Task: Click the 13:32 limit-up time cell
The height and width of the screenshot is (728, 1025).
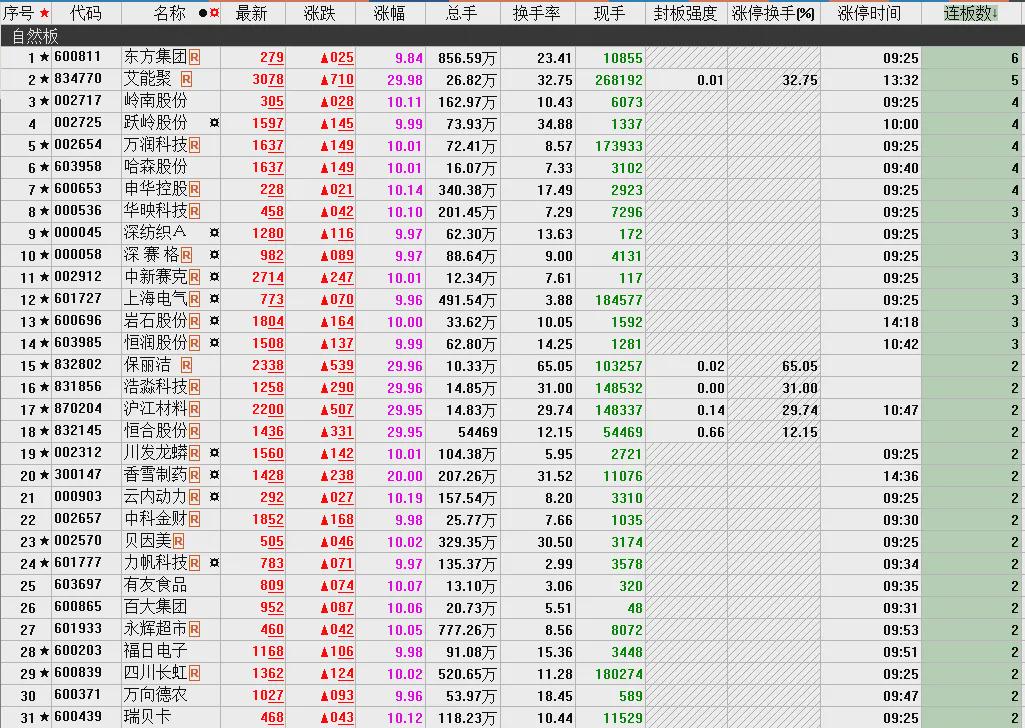Action: (901, 80)
